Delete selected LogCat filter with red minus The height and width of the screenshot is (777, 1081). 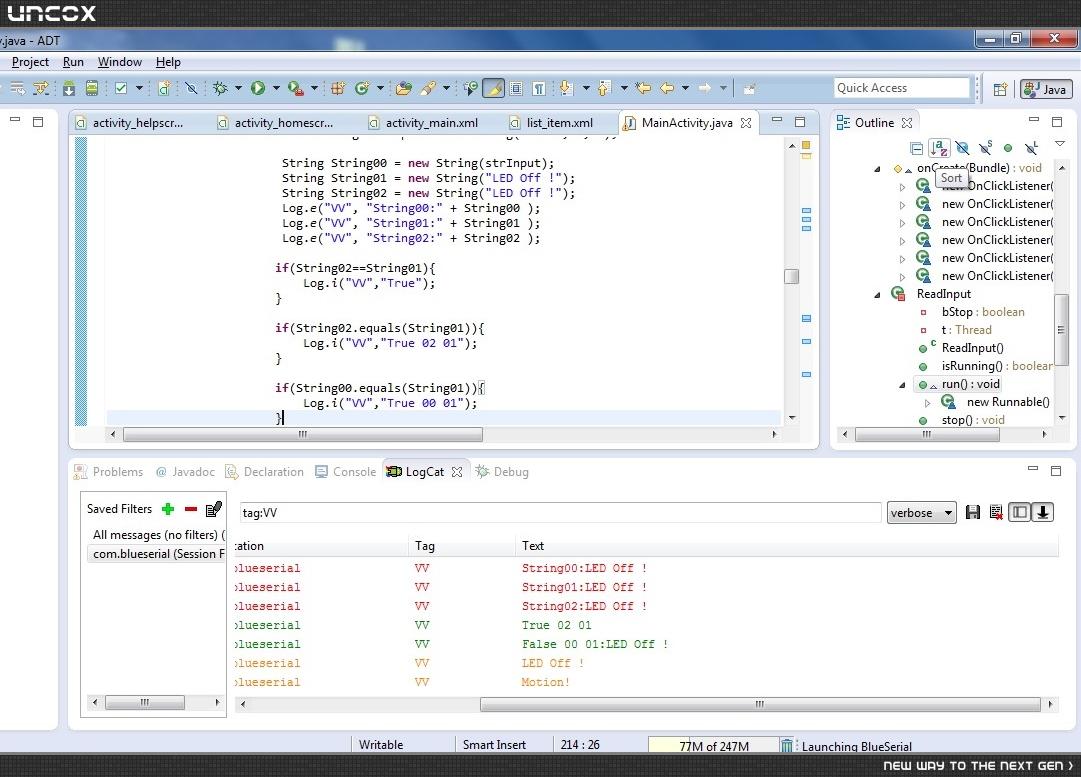click(x=191, y=509)
